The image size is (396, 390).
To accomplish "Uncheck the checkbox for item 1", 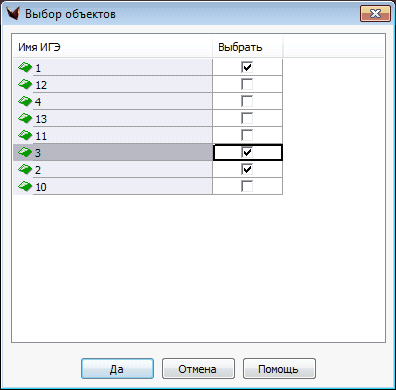I will click(247, 67).
